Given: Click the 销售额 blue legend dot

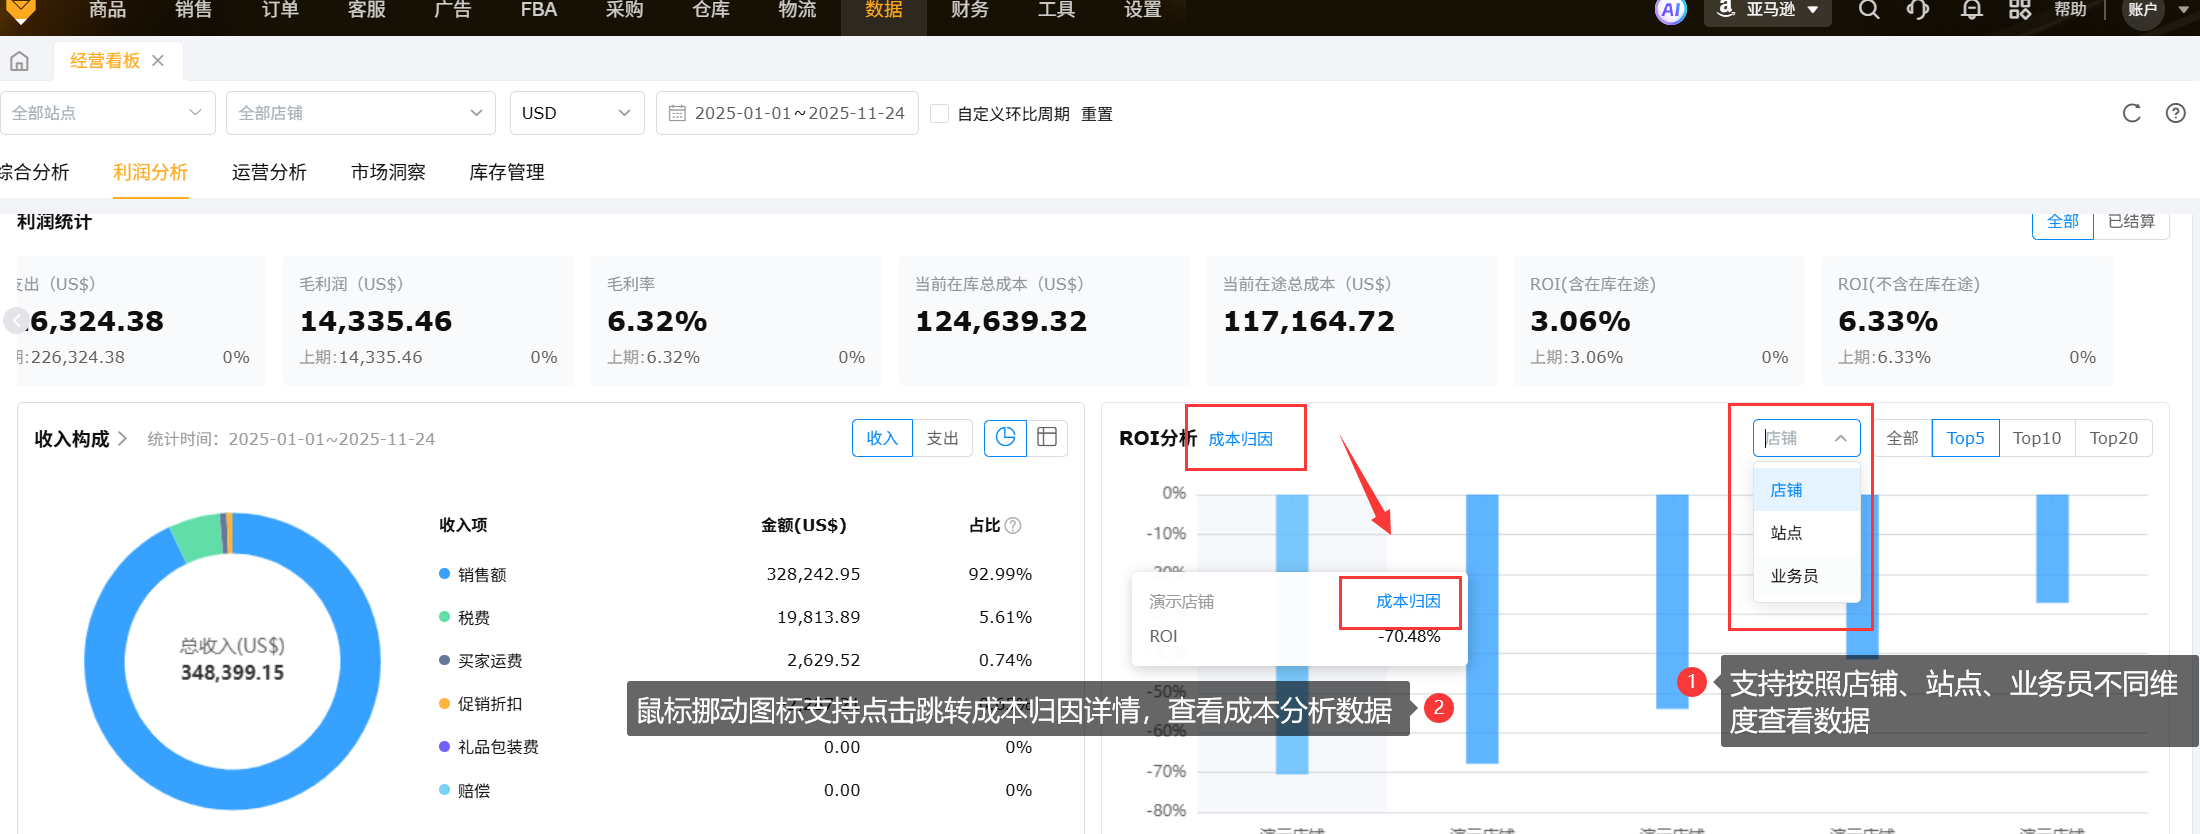Looking at the screenshot, I should coord(445,574).
